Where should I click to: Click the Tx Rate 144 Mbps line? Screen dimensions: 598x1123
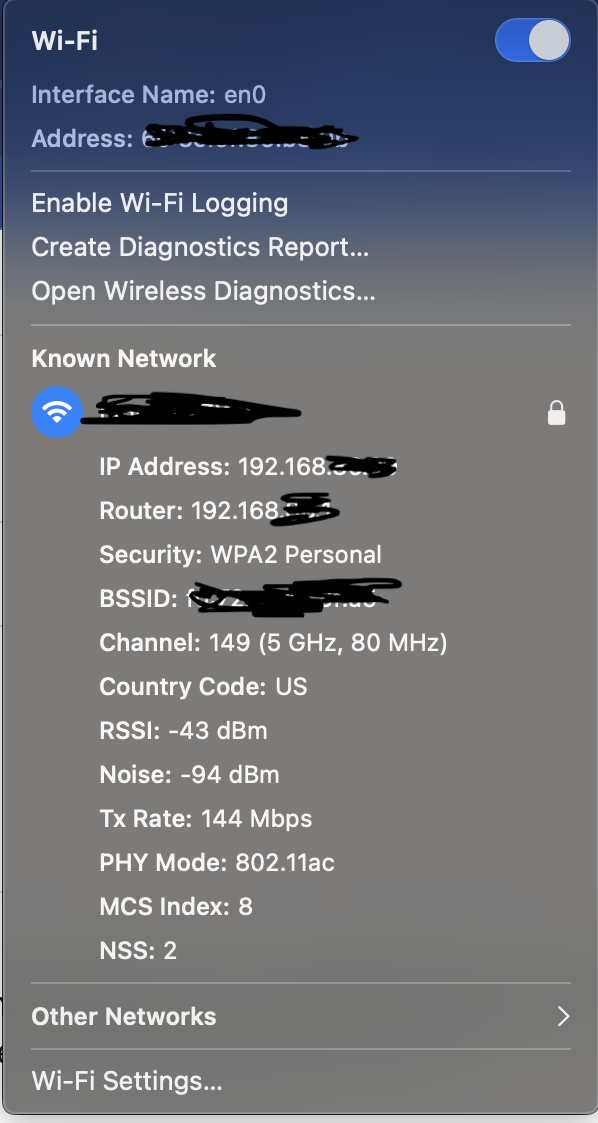[205, 818]
